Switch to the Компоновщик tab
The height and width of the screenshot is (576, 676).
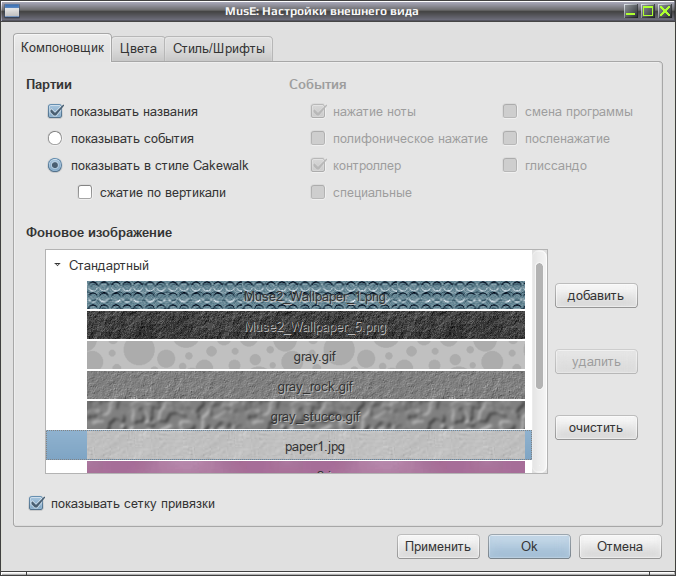63,47
